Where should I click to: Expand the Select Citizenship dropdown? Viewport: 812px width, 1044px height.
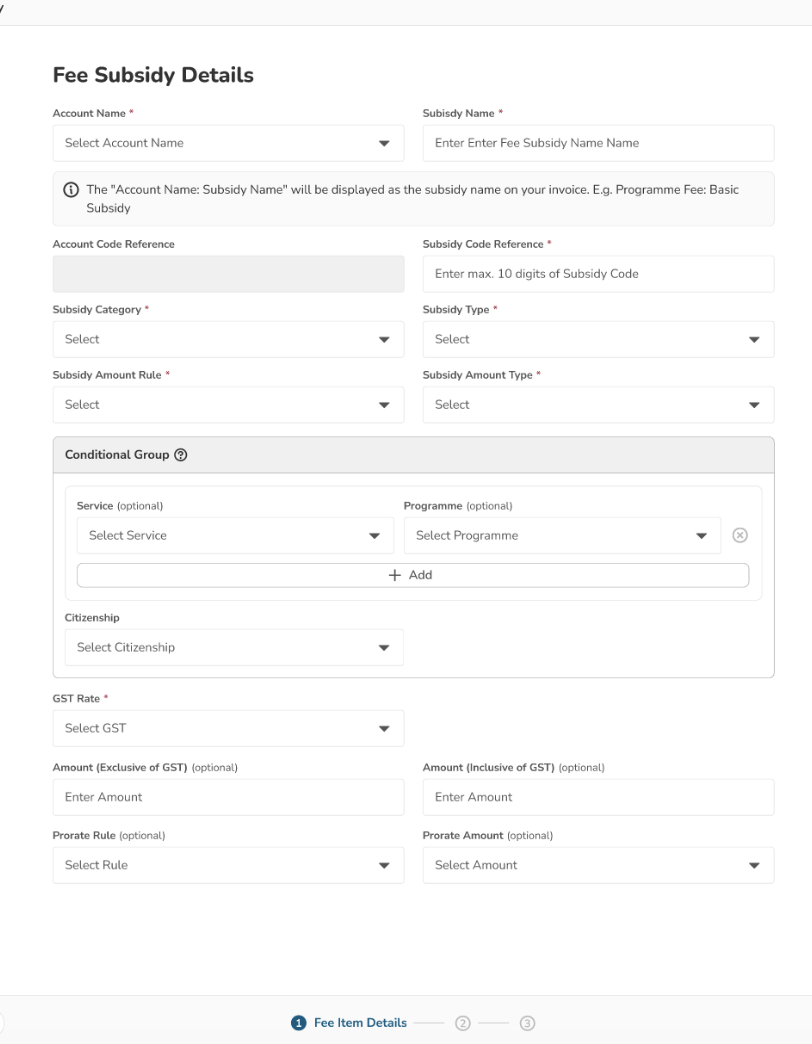click(x=234, y=647)
